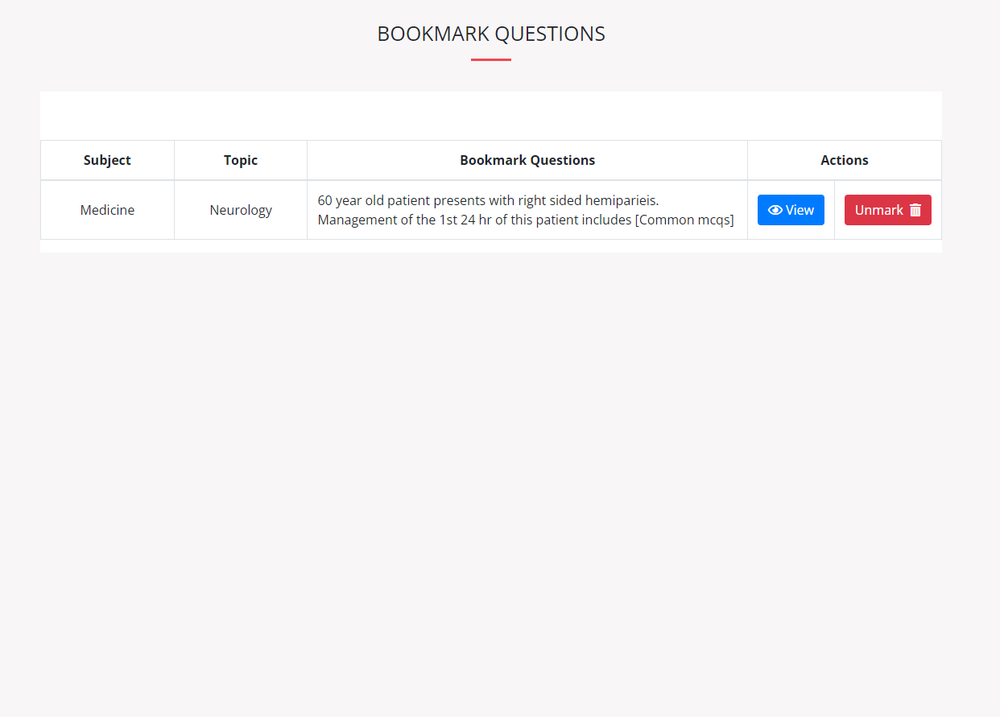Click the blank white panel above the table
The height and width of the screenshot is (717, 1000).
click(490, 116)
